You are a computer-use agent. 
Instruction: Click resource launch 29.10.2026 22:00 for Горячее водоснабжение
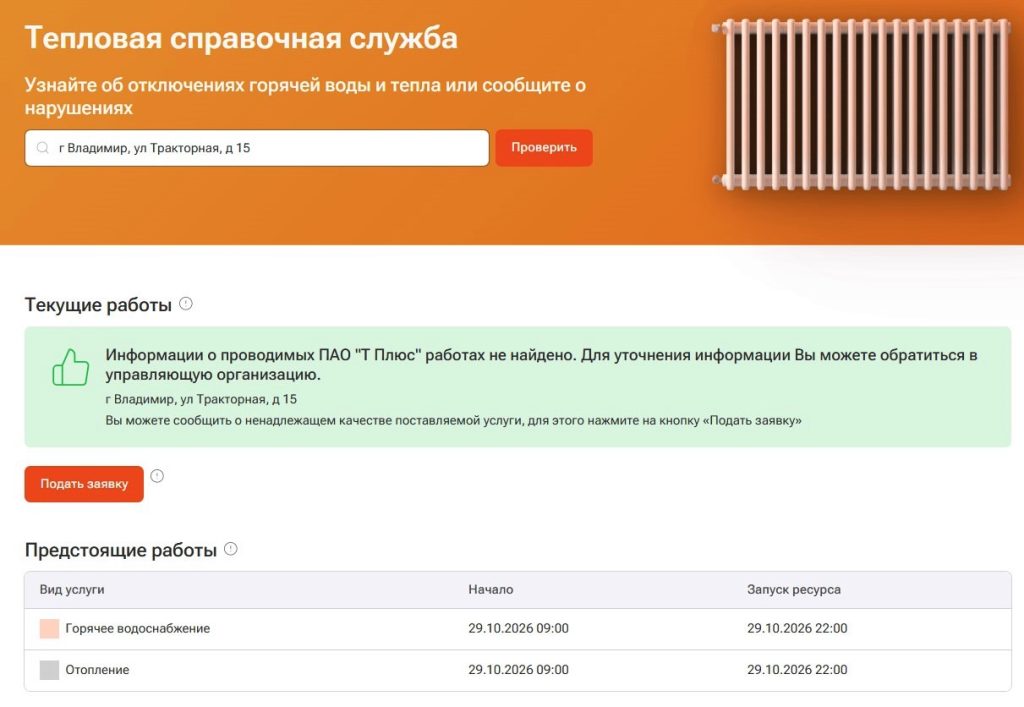pyautogui.click(x=797, y=629)
